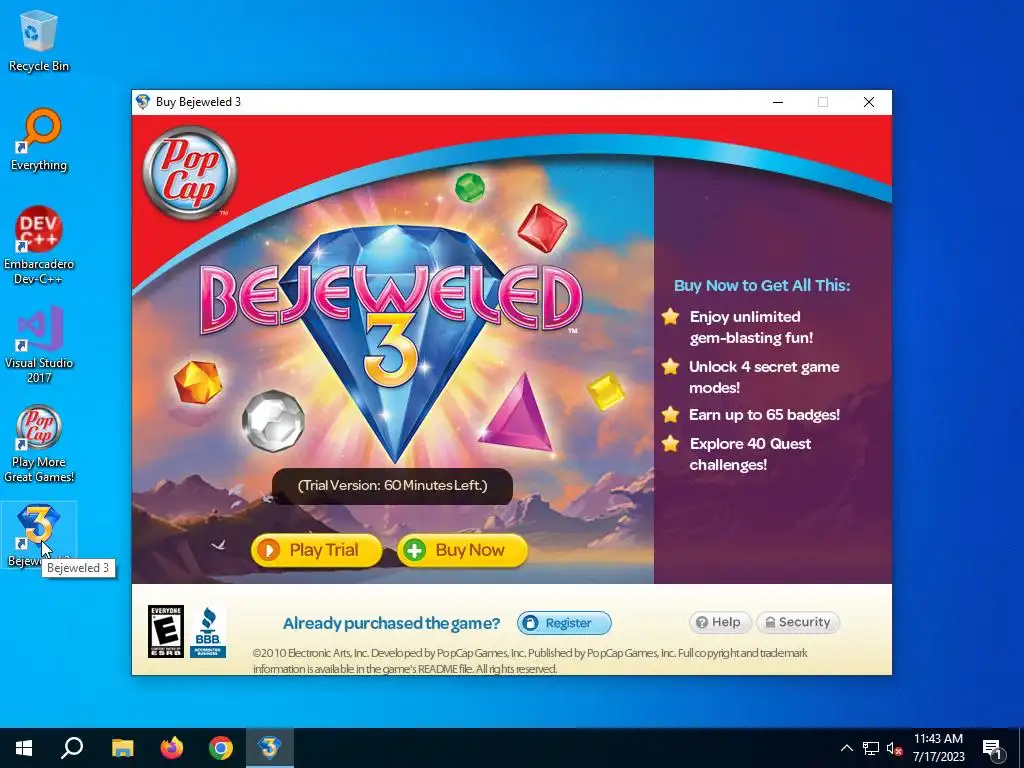Click 'Enjoy unlimited gem-blasting fun!' text
The height and width of the screenshot is (768, 1024).
click(751, 327)
